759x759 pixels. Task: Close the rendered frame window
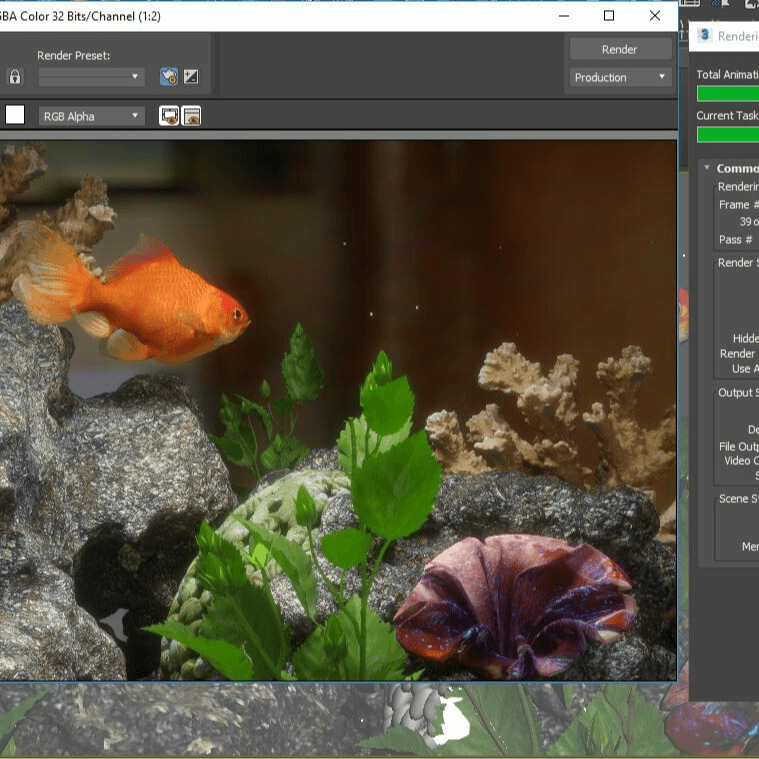[655, 16]
